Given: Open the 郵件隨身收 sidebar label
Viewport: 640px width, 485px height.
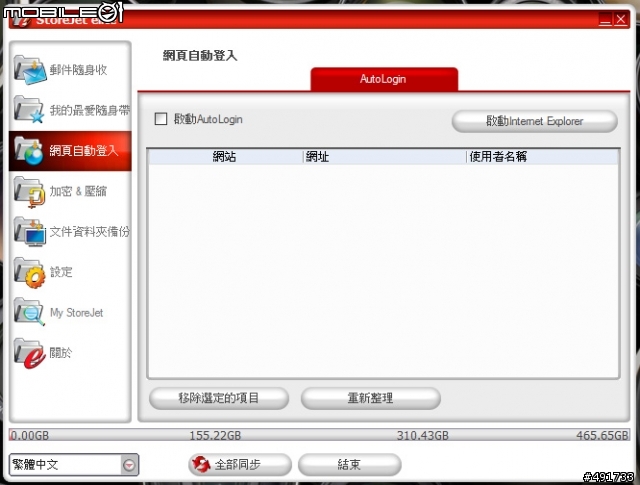Looking at the screenshot, I should pyautogui.click(x=78, y=70).
